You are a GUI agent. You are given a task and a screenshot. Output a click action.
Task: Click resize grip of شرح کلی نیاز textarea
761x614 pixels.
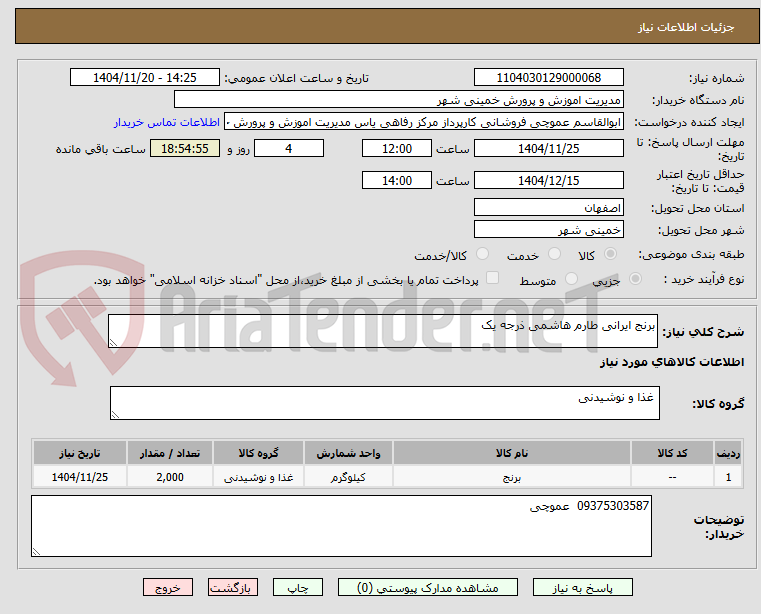click(x=113, y=343)
